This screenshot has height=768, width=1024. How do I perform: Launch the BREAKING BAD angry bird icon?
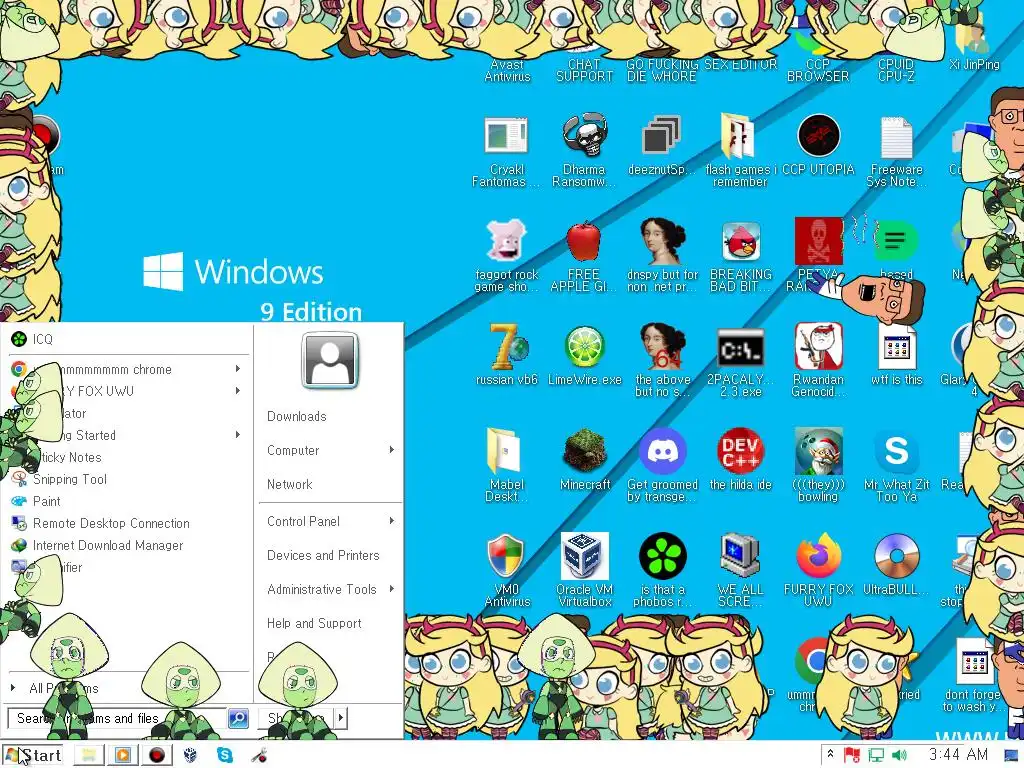click(x=741, y=242)
